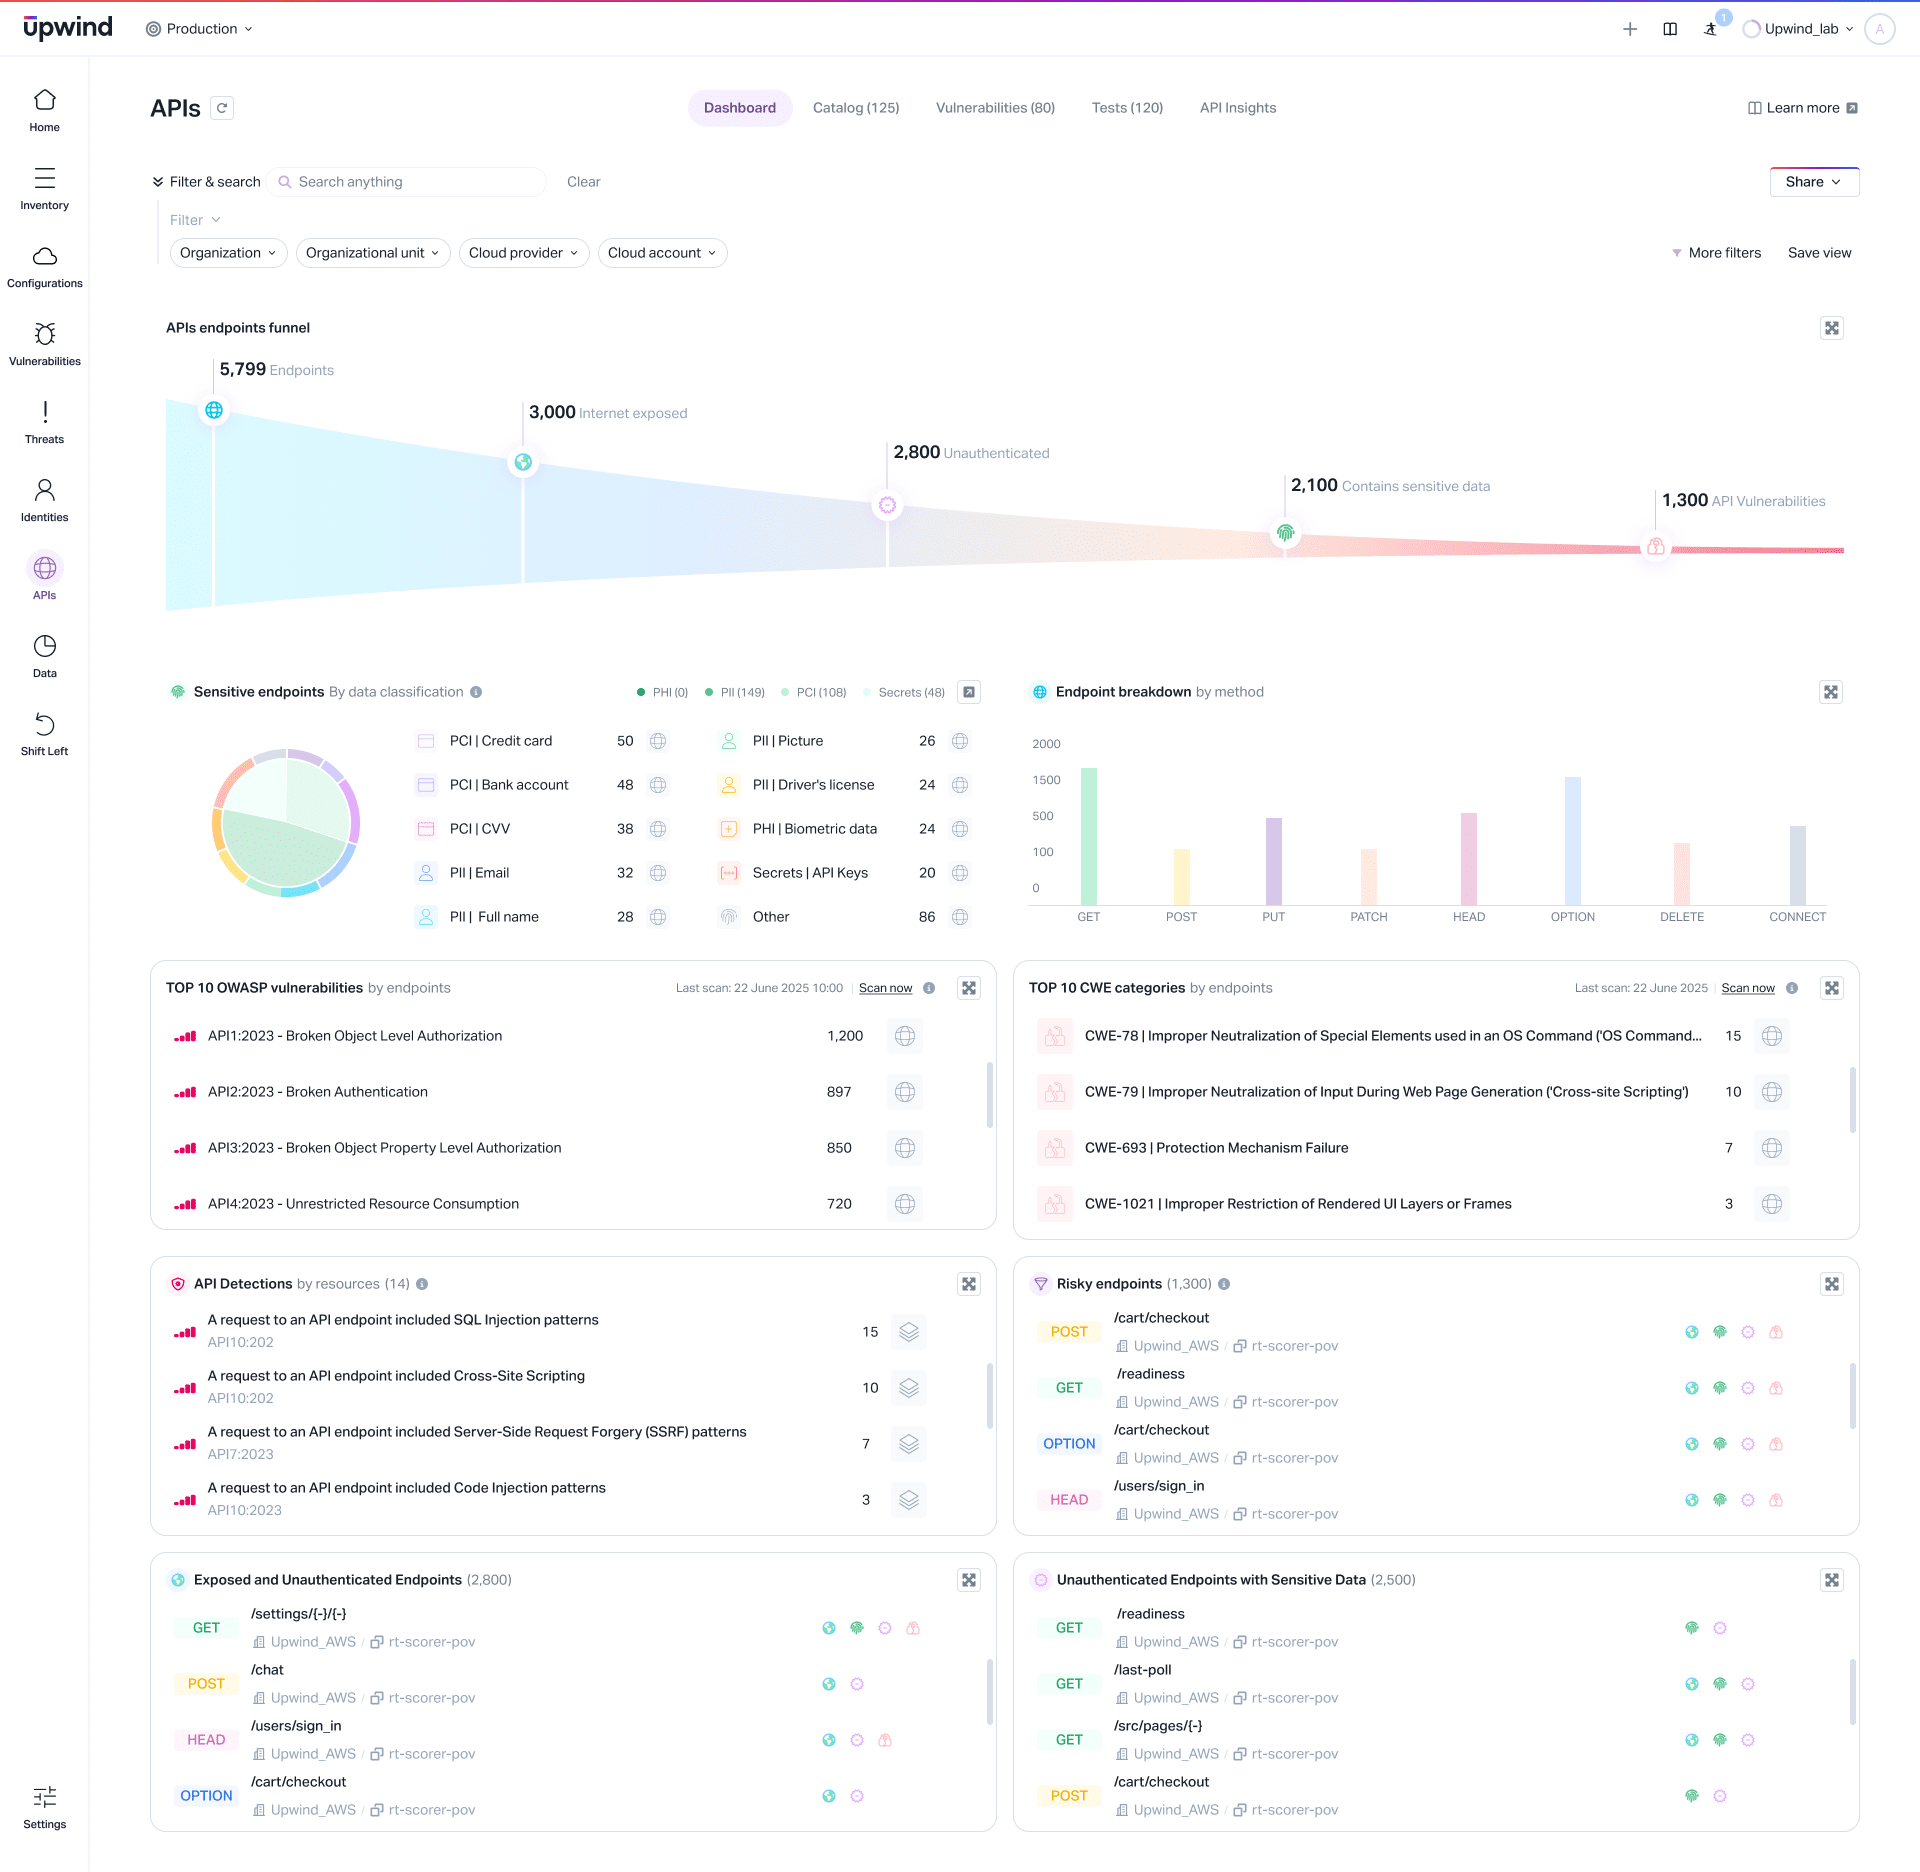Open the Vulnerabilities (80) tab
This screenshot has height=1872, width=1920.
coord(995,108)
